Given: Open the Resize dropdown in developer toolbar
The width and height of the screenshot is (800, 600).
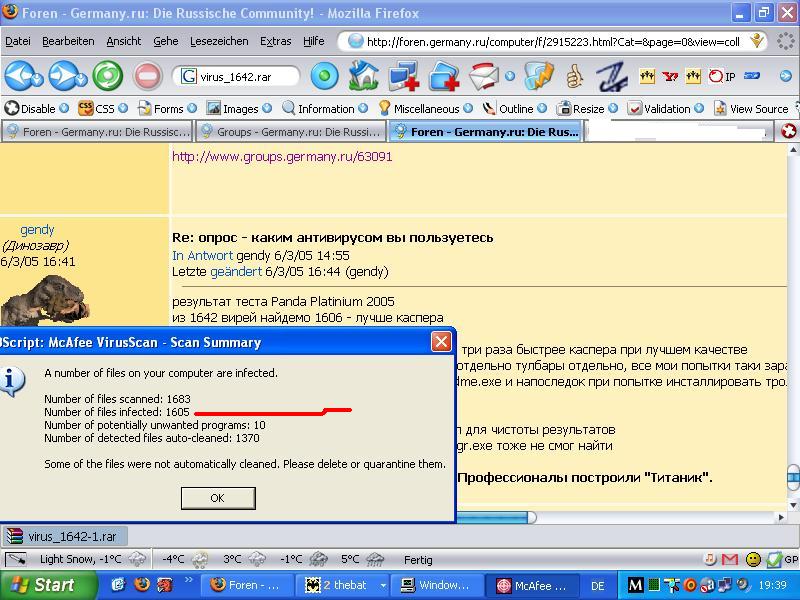Looking at the screenshot, I should [613, 109].
